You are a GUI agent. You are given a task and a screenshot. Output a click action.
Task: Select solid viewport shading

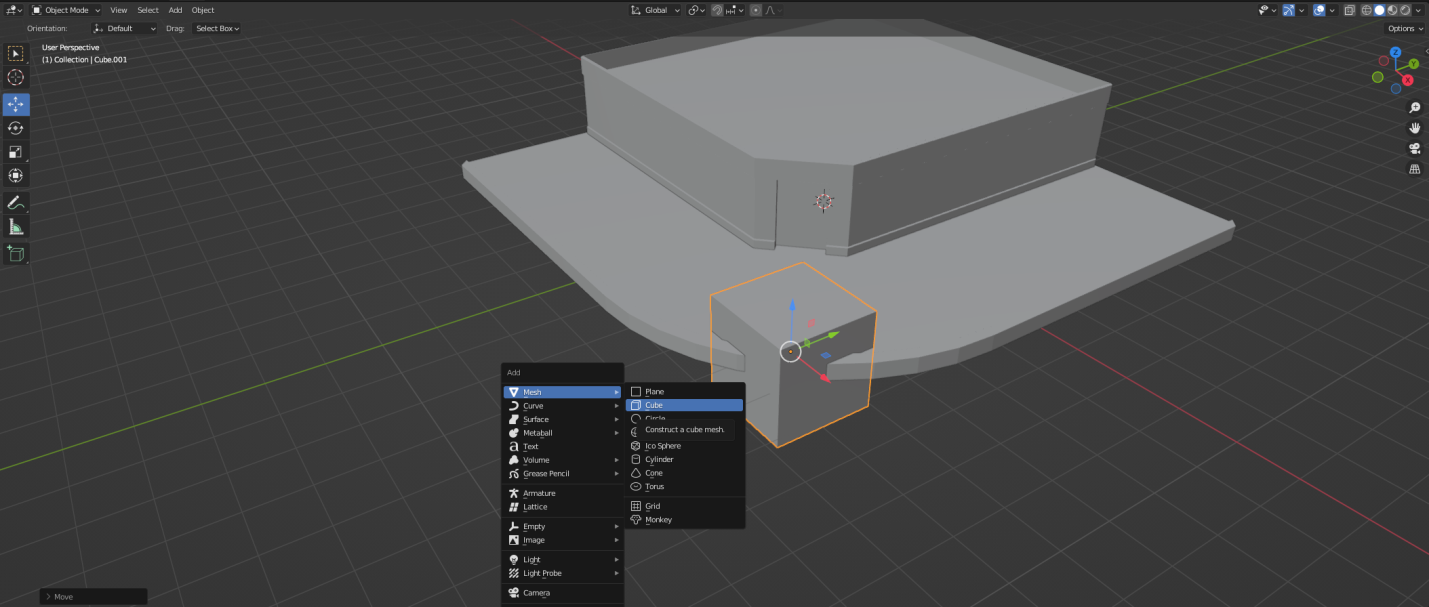pyautogui.click(x=1379, y=10)
